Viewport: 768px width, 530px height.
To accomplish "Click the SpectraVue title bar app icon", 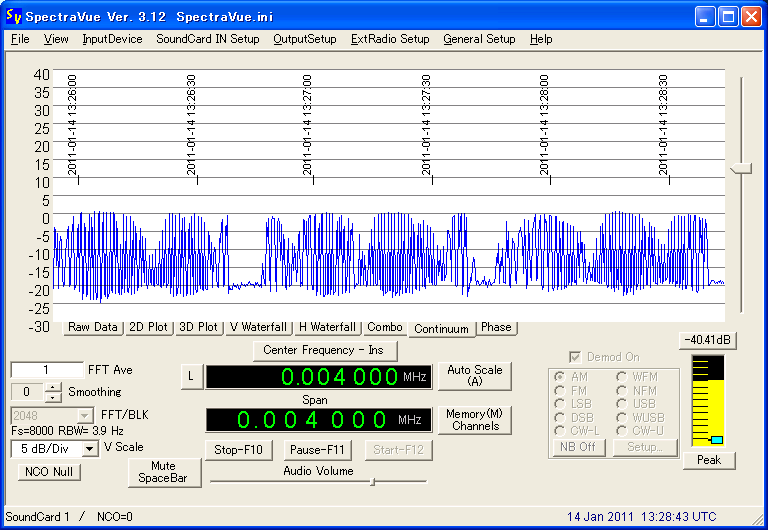I will click(13, 16).
